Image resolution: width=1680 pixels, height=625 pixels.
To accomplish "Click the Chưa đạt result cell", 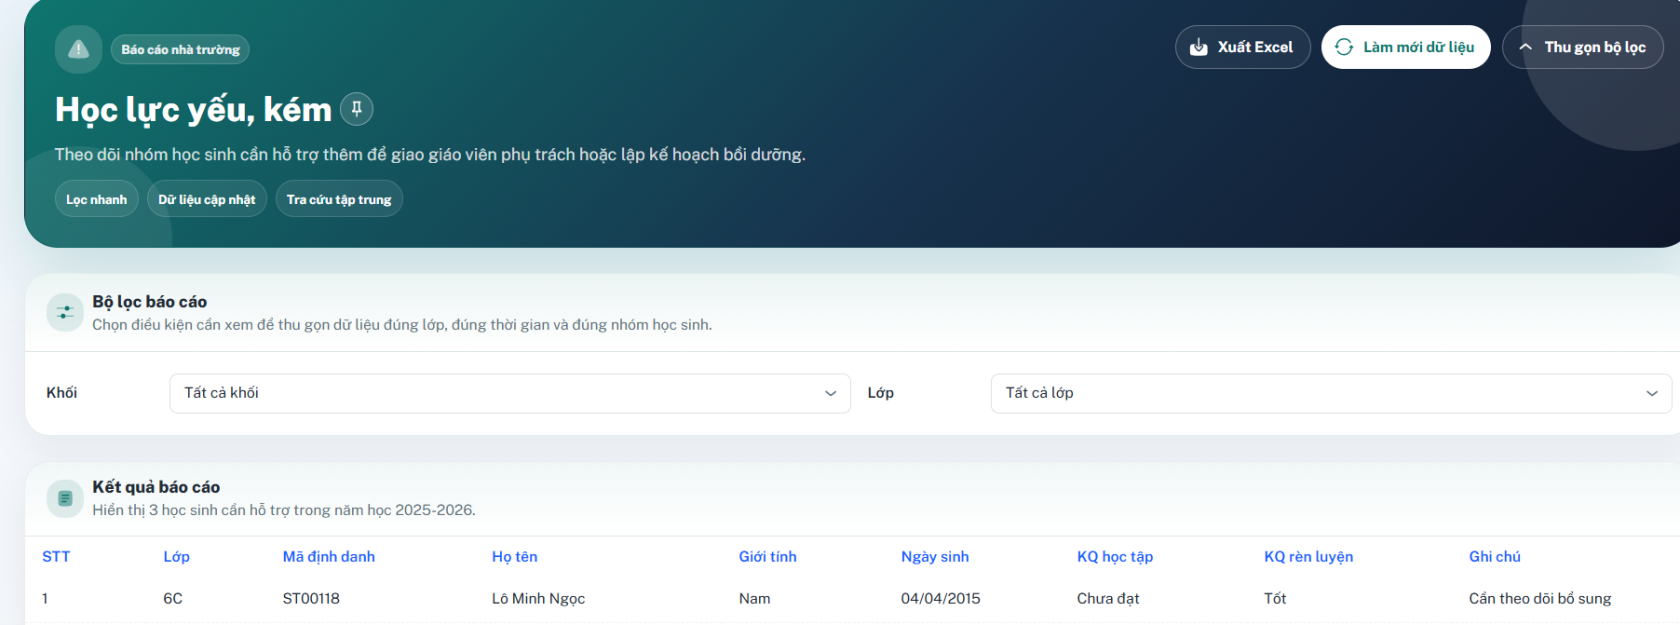I will 1108,598.
